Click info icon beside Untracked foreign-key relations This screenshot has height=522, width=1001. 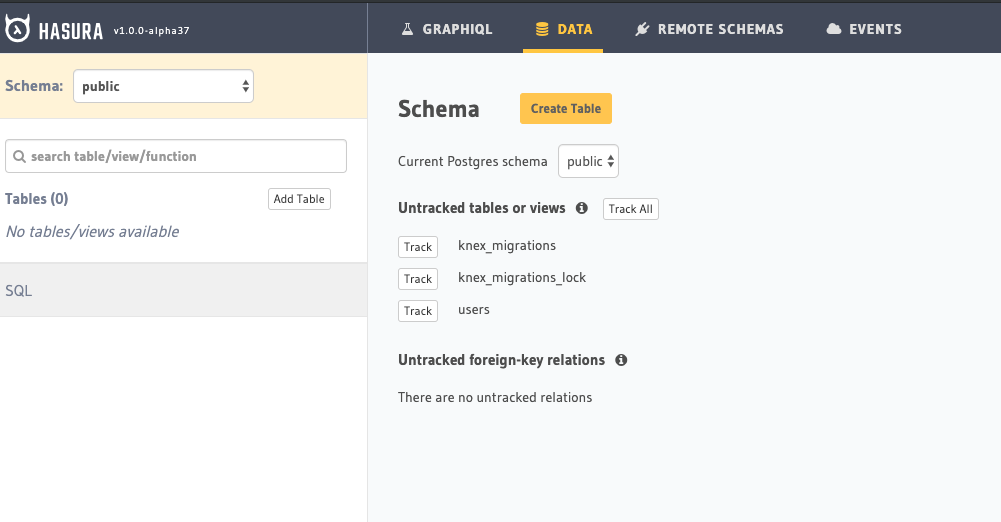tap(621, 360)
